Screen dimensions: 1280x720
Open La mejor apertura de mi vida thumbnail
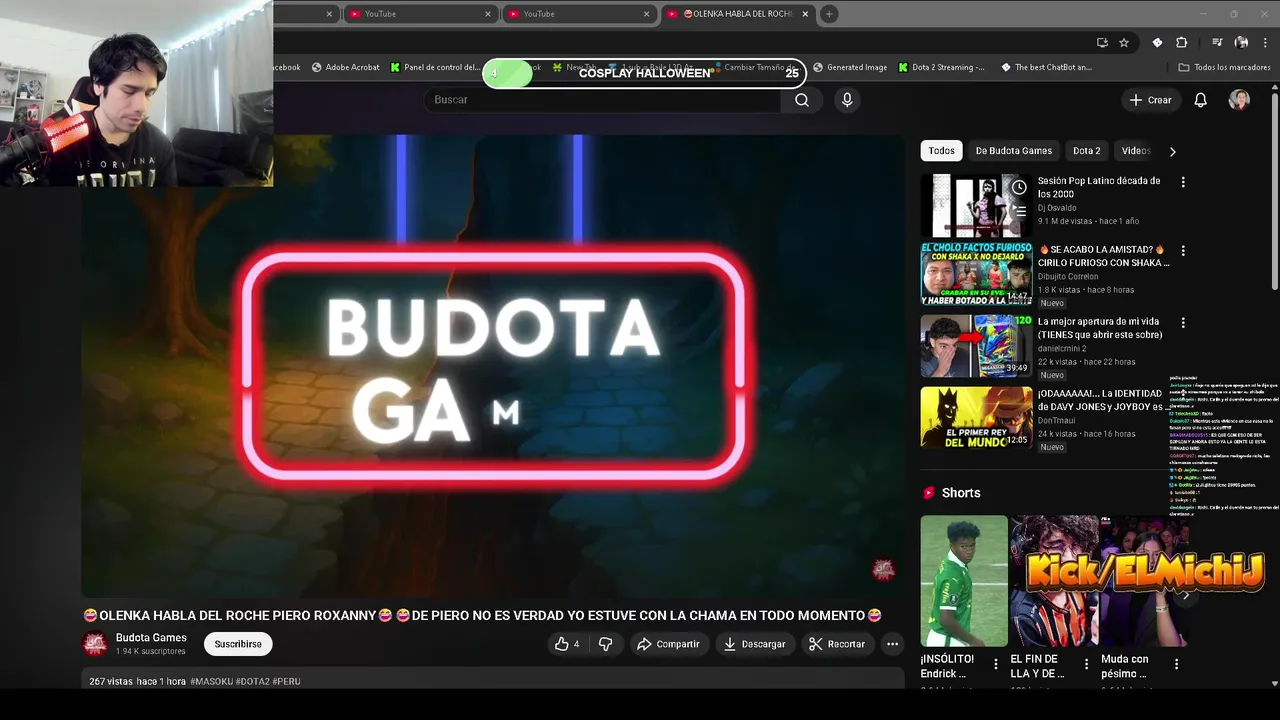[x=976, y=346]
